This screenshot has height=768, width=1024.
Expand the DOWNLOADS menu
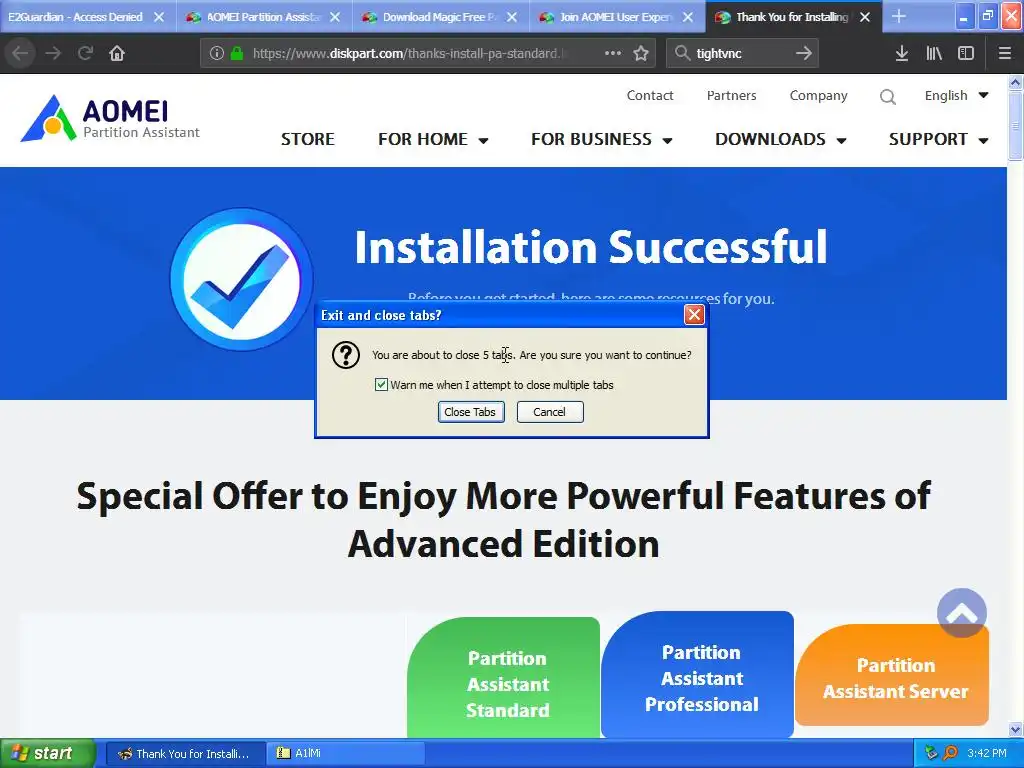[x=780, y=139]
